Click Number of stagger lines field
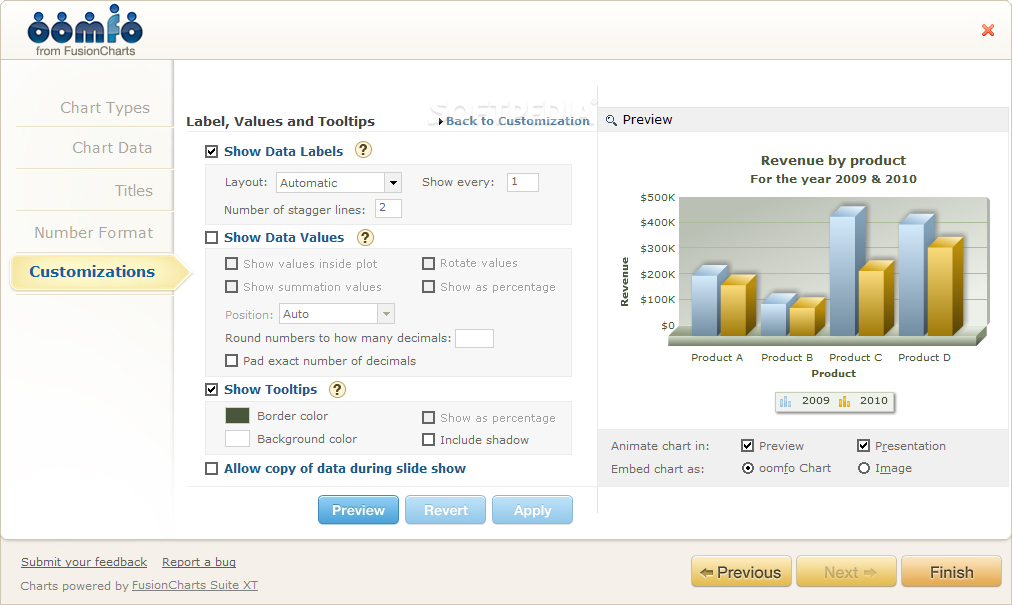 [388, 209]
